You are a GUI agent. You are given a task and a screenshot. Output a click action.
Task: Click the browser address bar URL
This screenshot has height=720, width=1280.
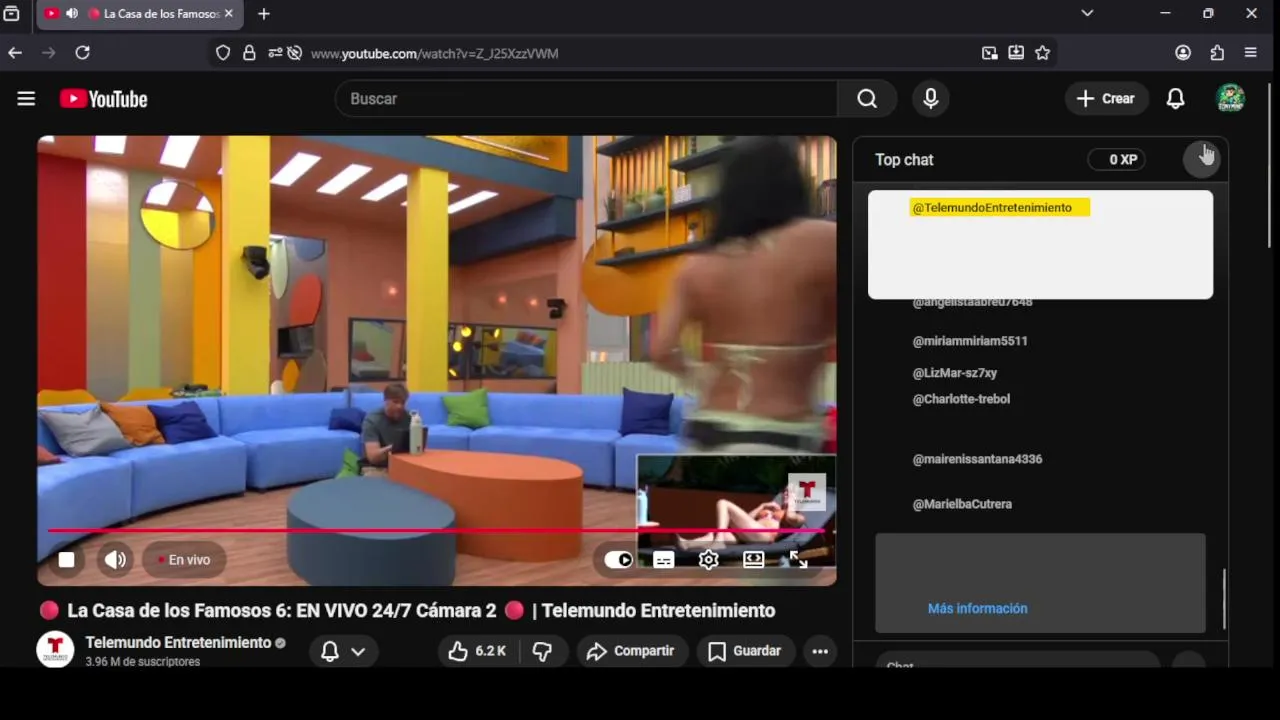(434, 53)
